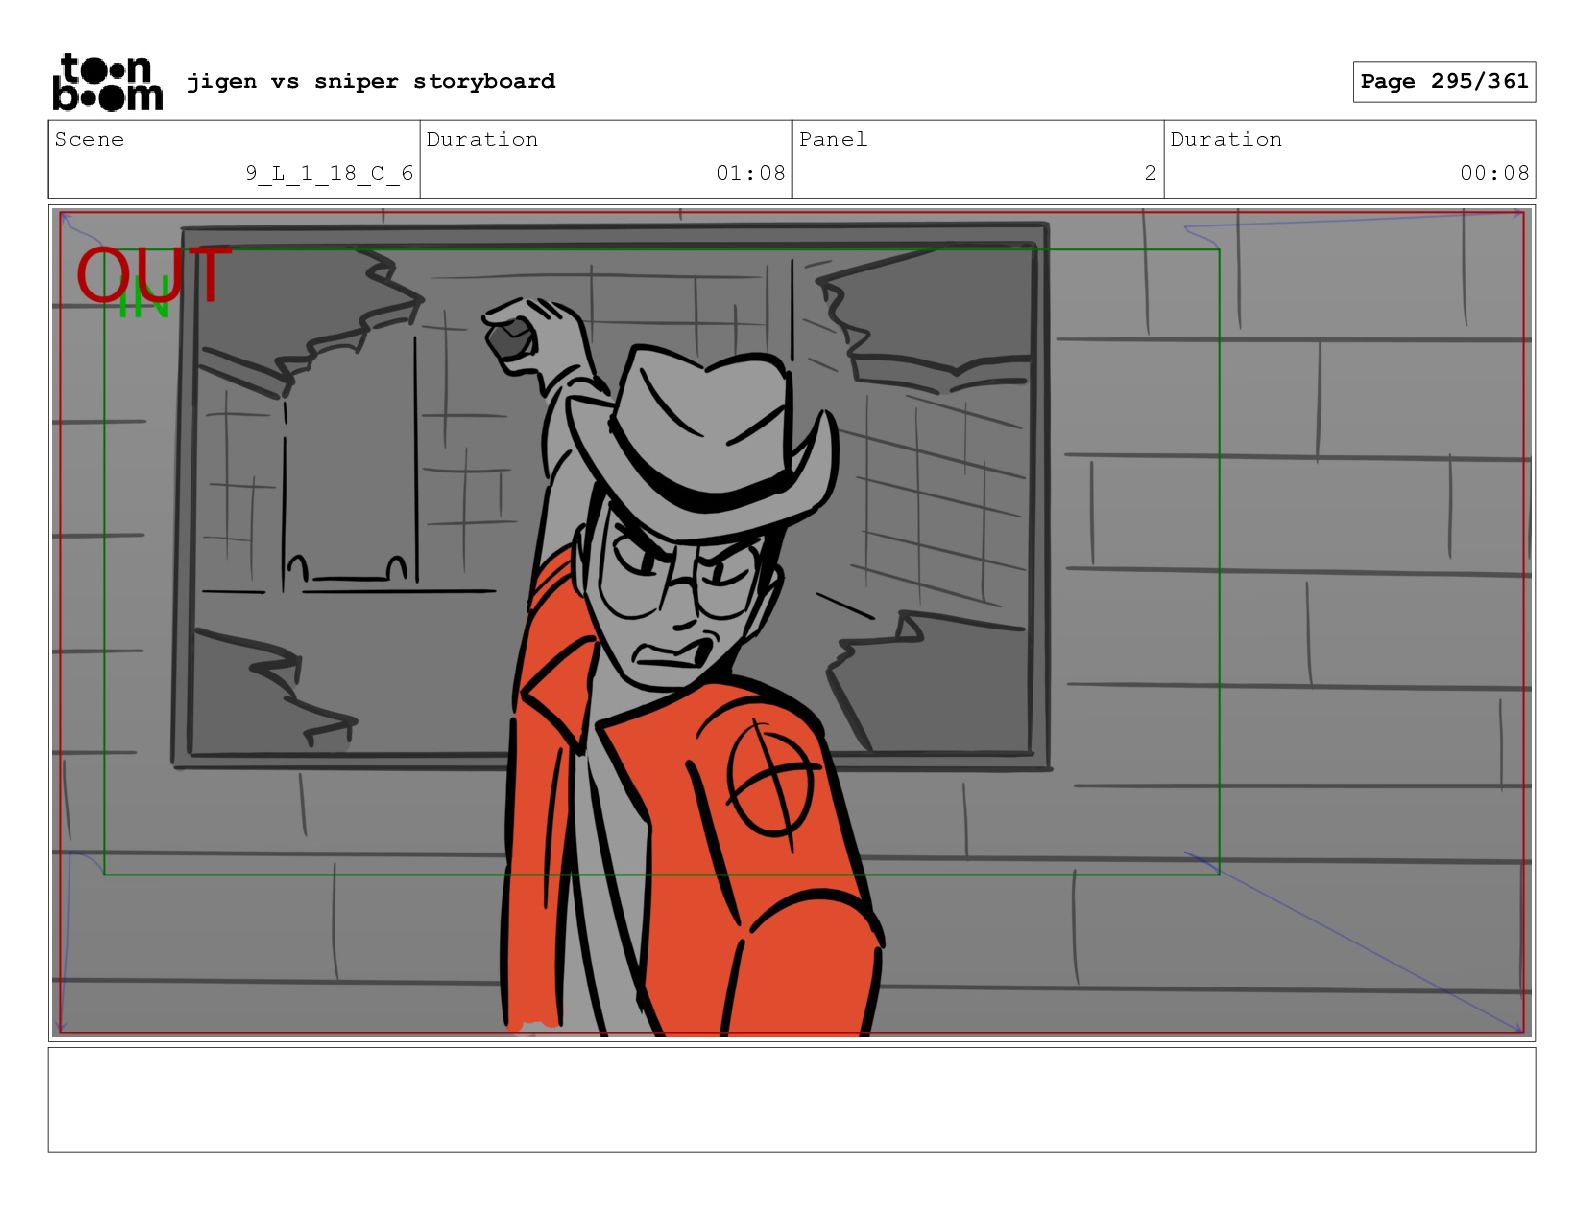Click the red 'OUT' camera frame label
The height and width of the screenshot is (1224, 1584).
pos(154,276)
